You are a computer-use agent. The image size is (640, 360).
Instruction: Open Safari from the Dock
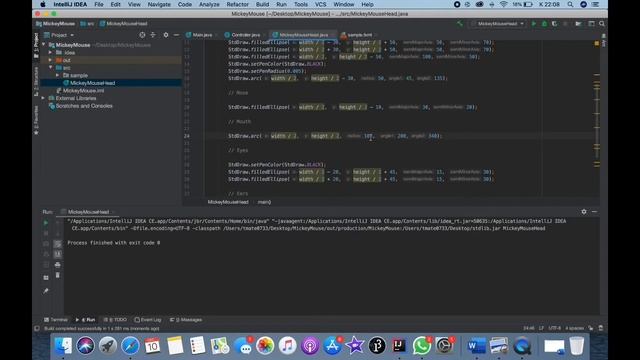tap(130, 346)
